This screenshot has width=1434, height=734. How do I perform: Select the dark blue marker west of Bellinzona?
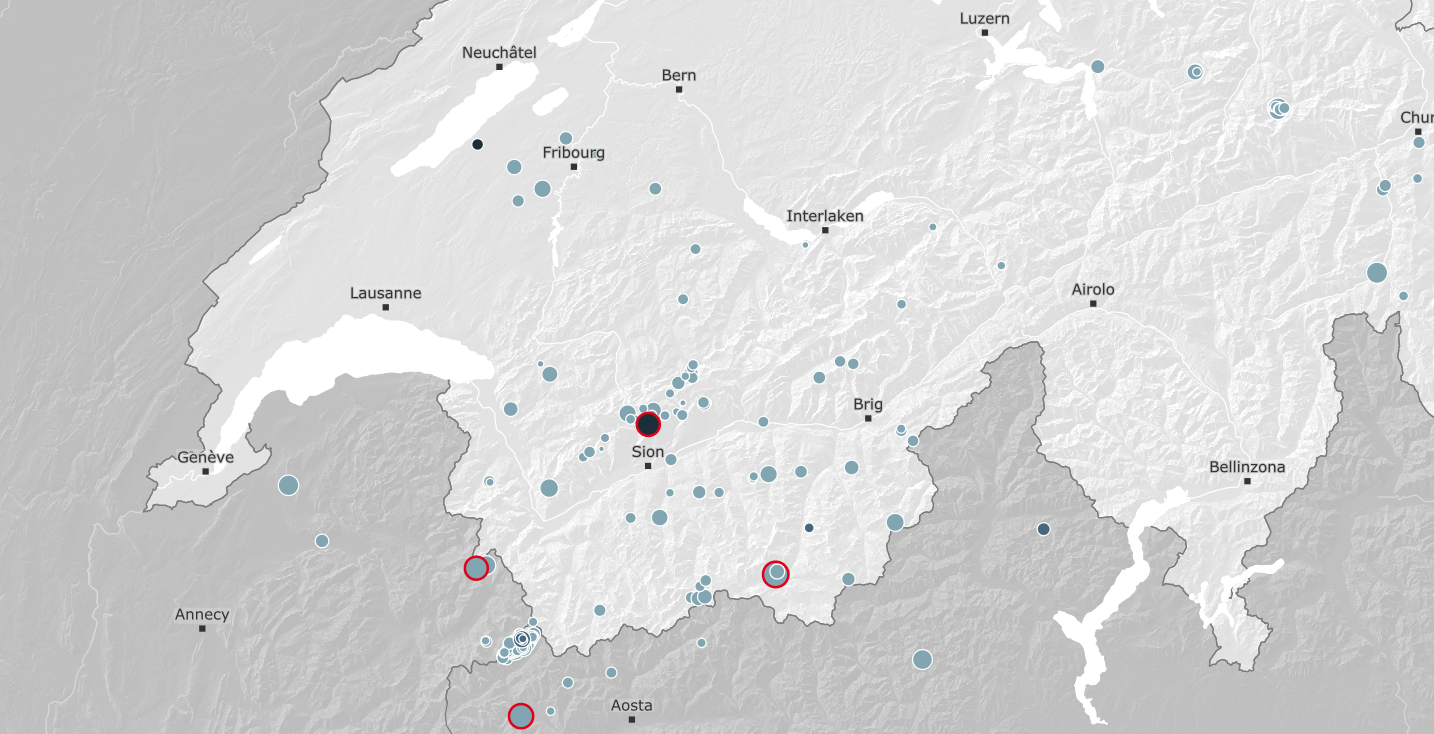pos(1044,529)
